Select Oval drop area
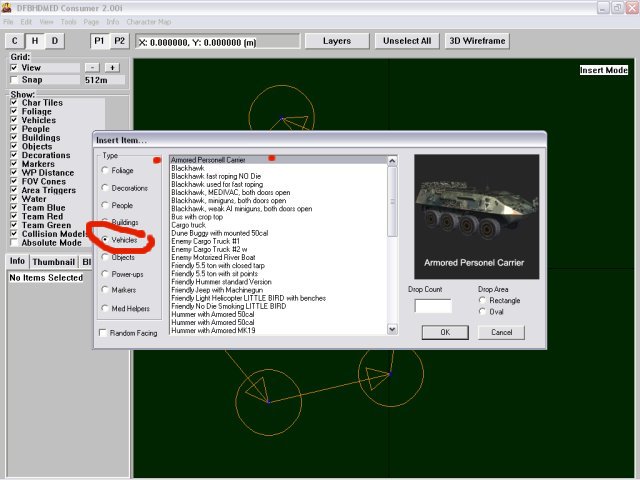The width and height of the screenshot is (640, 480). click(485, 311)
